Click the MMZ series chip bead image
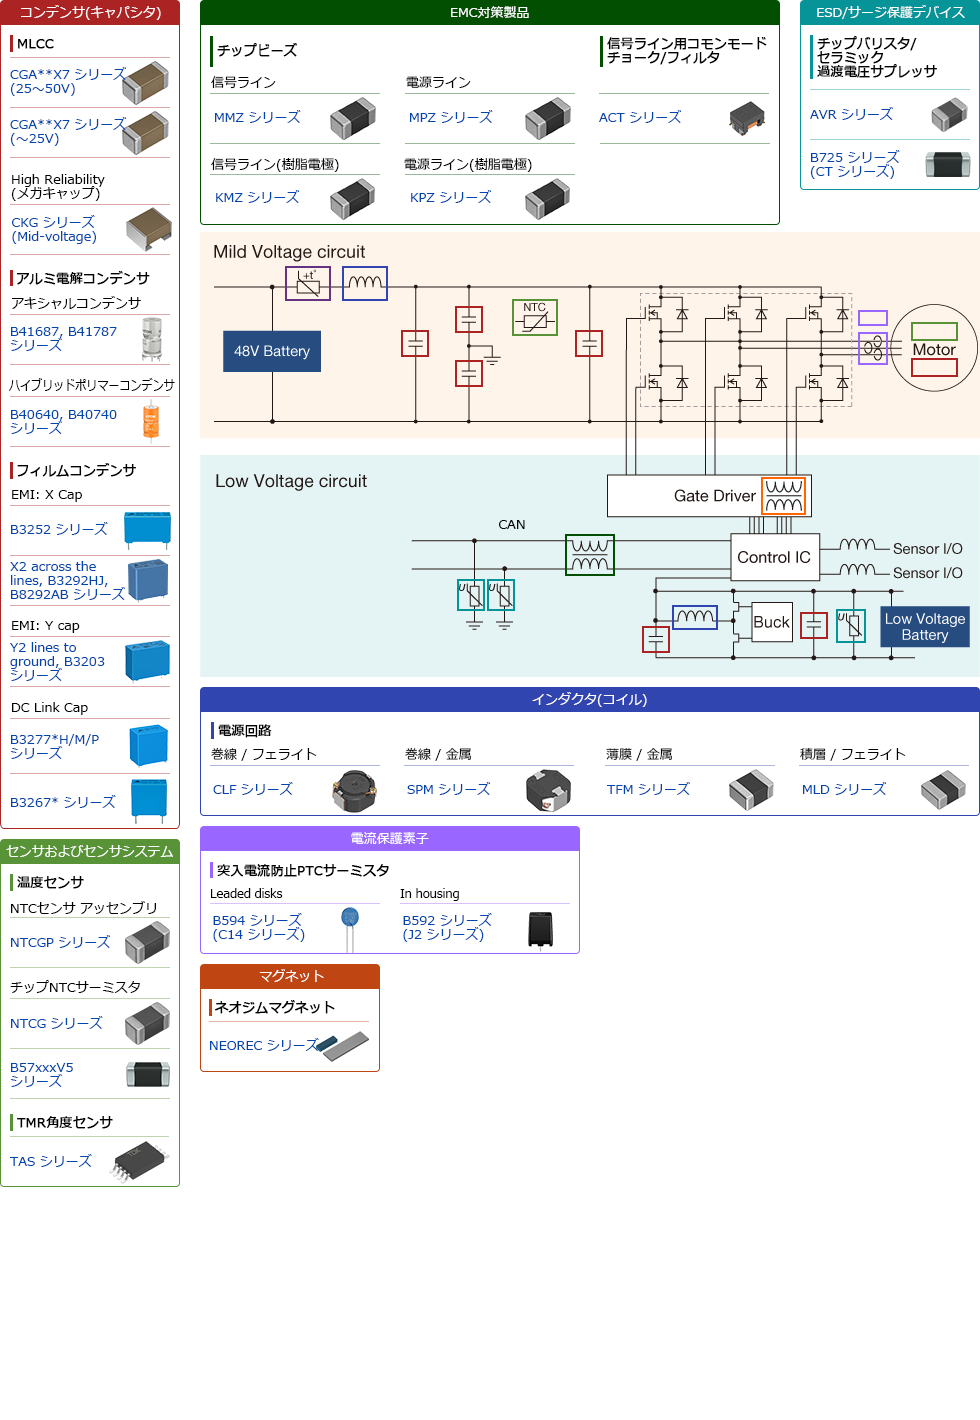The image size is (980, 1420). coord(353,118)
